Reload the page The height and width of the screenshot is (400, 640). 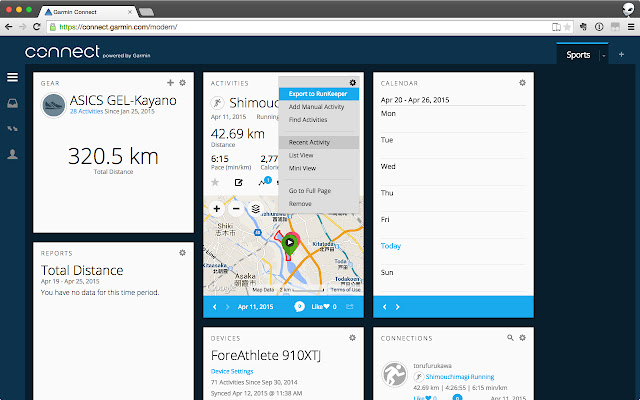pos(37,27)
